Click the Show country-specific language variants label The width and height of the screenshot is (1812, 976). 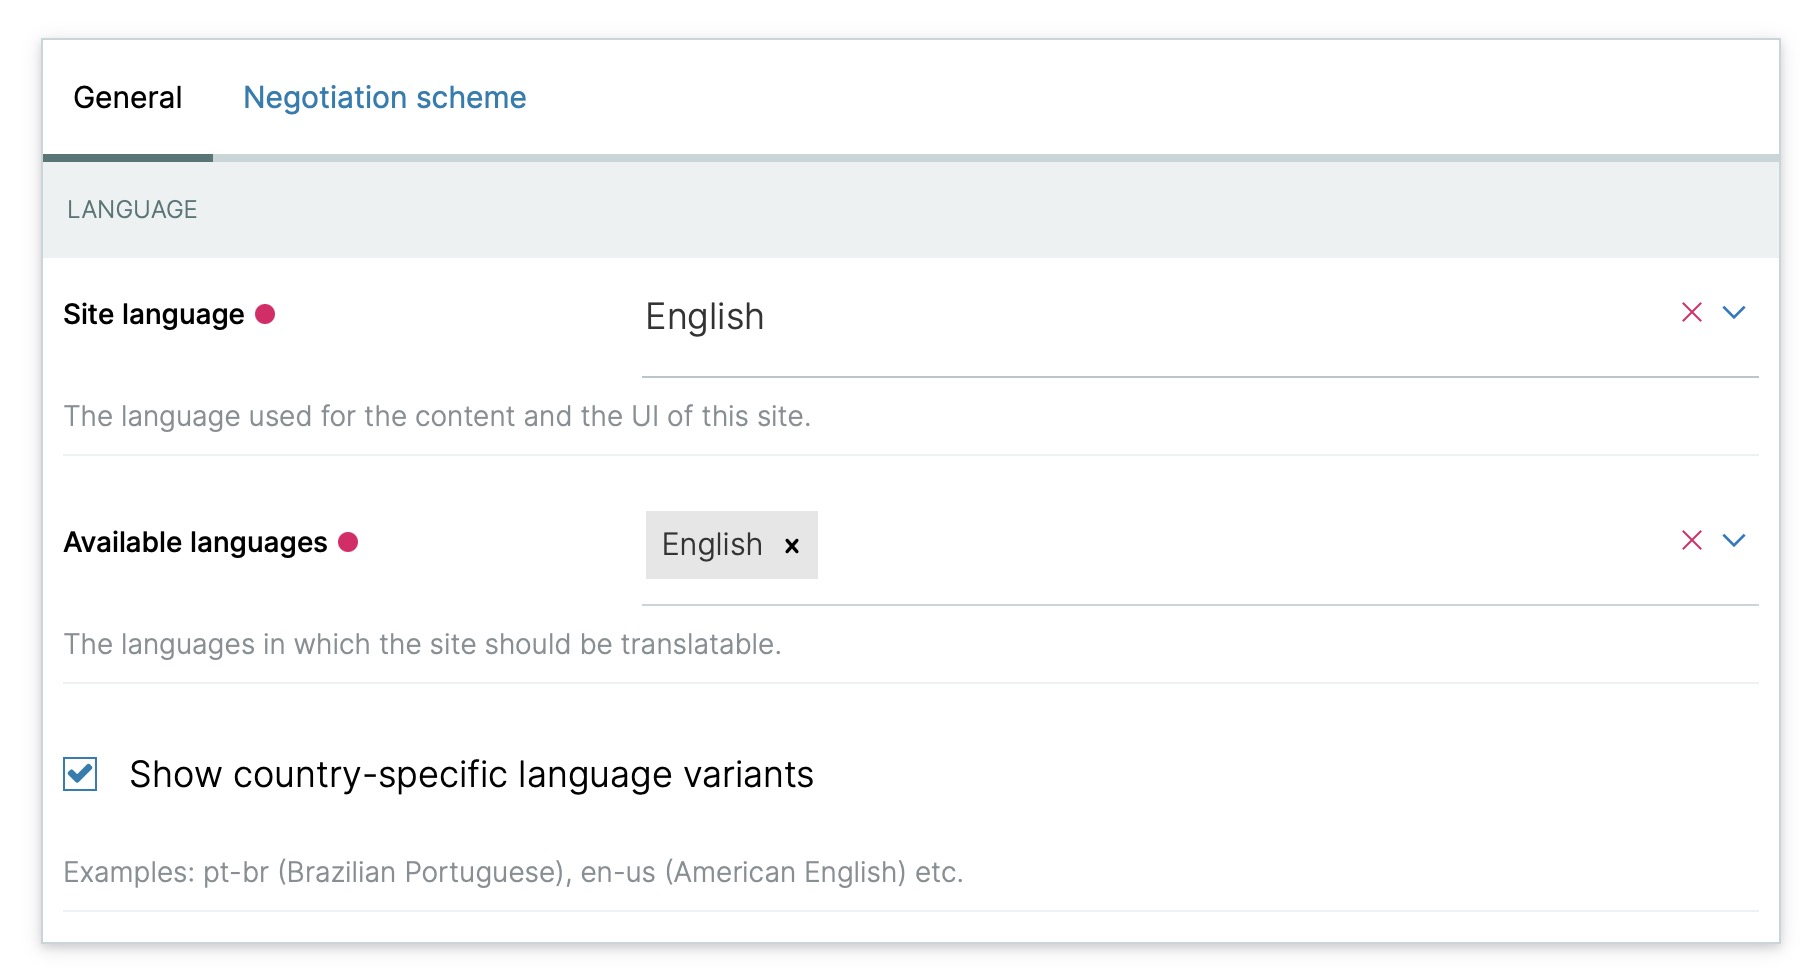tap(471, 775)
